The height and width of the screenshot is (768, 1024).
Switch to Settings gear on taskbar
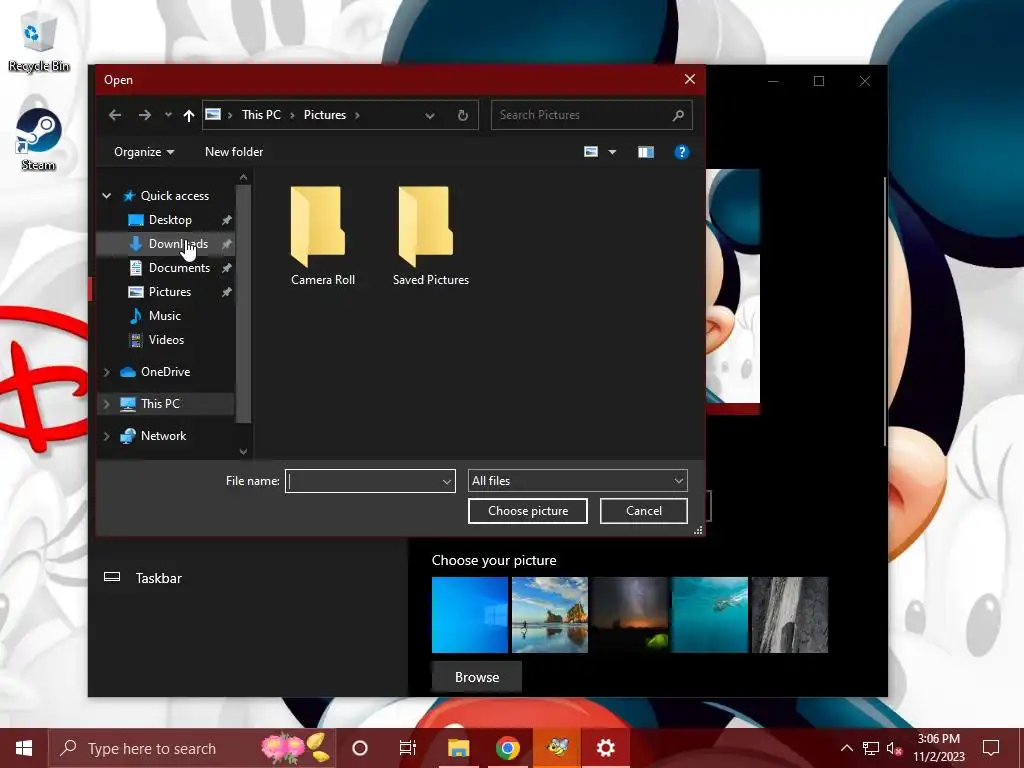click(x=605, y=748)
